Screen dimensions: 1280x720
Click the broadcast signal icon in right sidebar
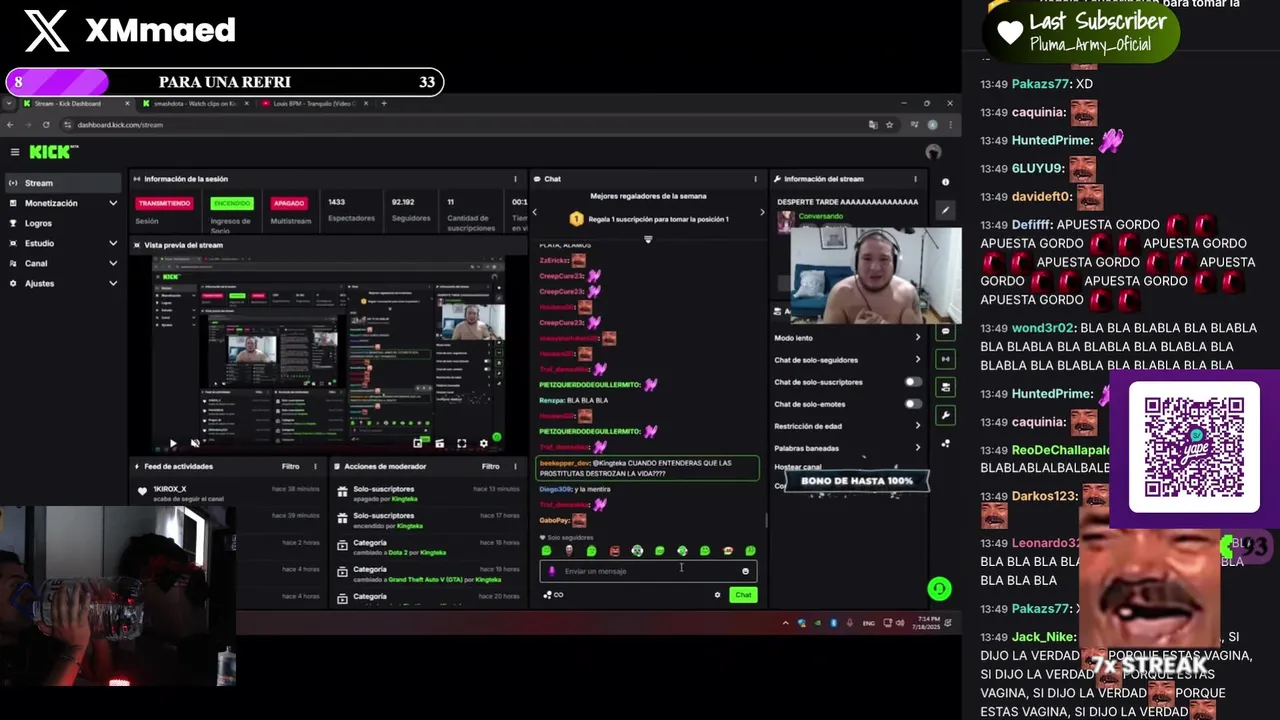946,359
